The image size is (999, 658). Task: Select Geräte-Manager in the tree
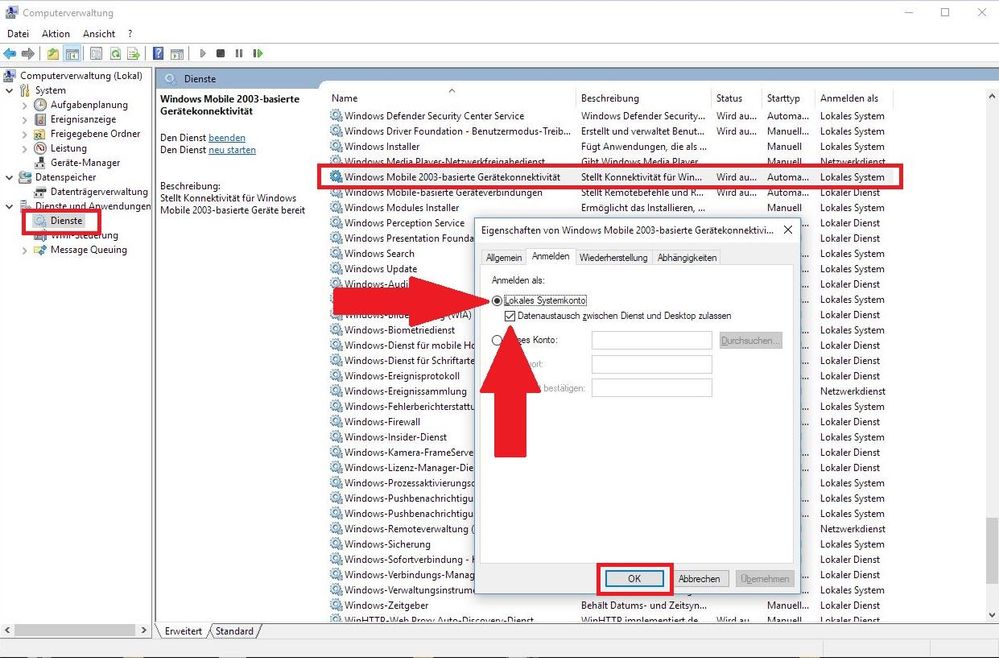click(84, 162)
